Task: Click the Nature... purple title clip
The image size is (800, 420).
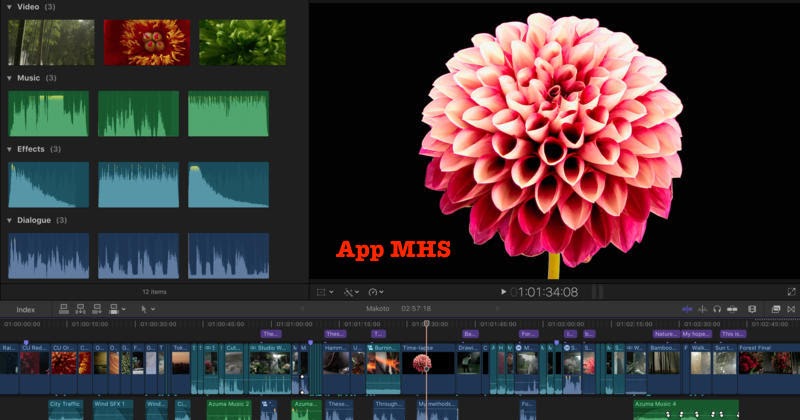Action: click(665, 334)
